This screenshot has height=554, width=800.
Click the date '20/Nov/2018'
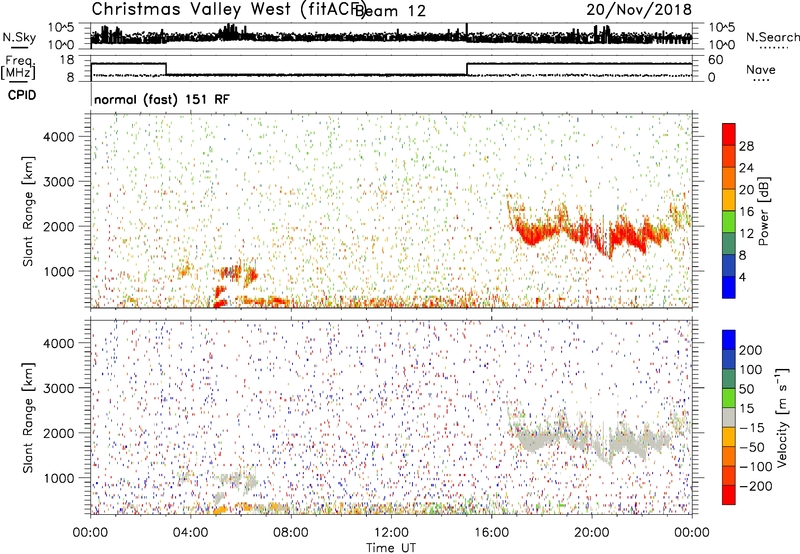(639, 10)
